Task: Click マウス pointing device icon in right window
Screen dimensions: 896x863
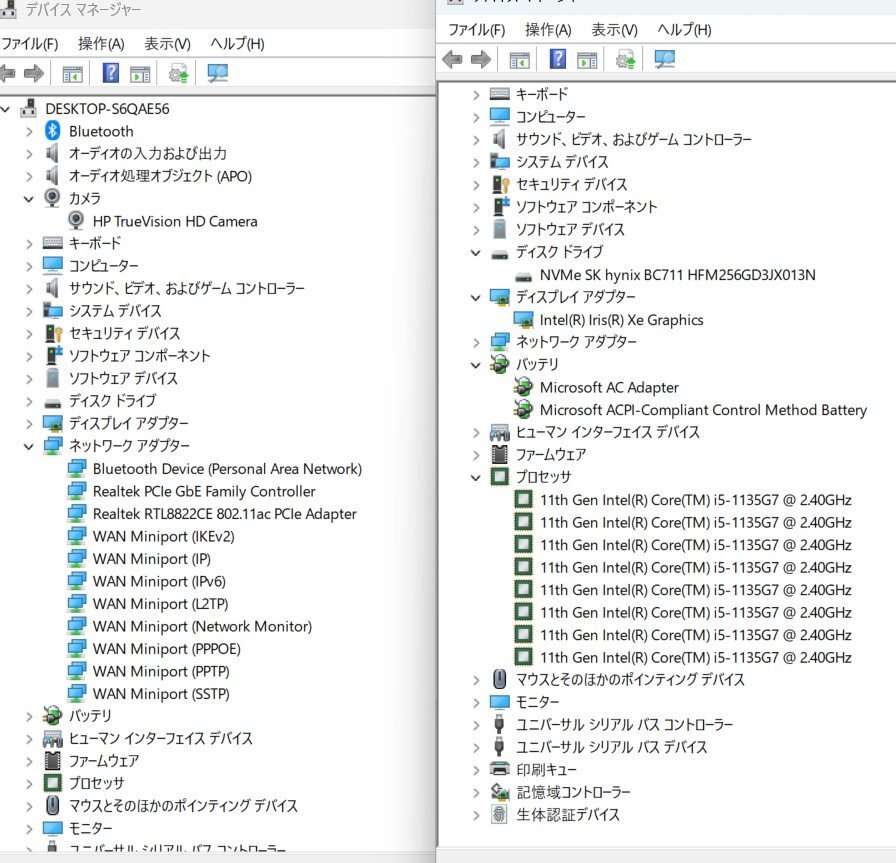Action: pos(499,679)
